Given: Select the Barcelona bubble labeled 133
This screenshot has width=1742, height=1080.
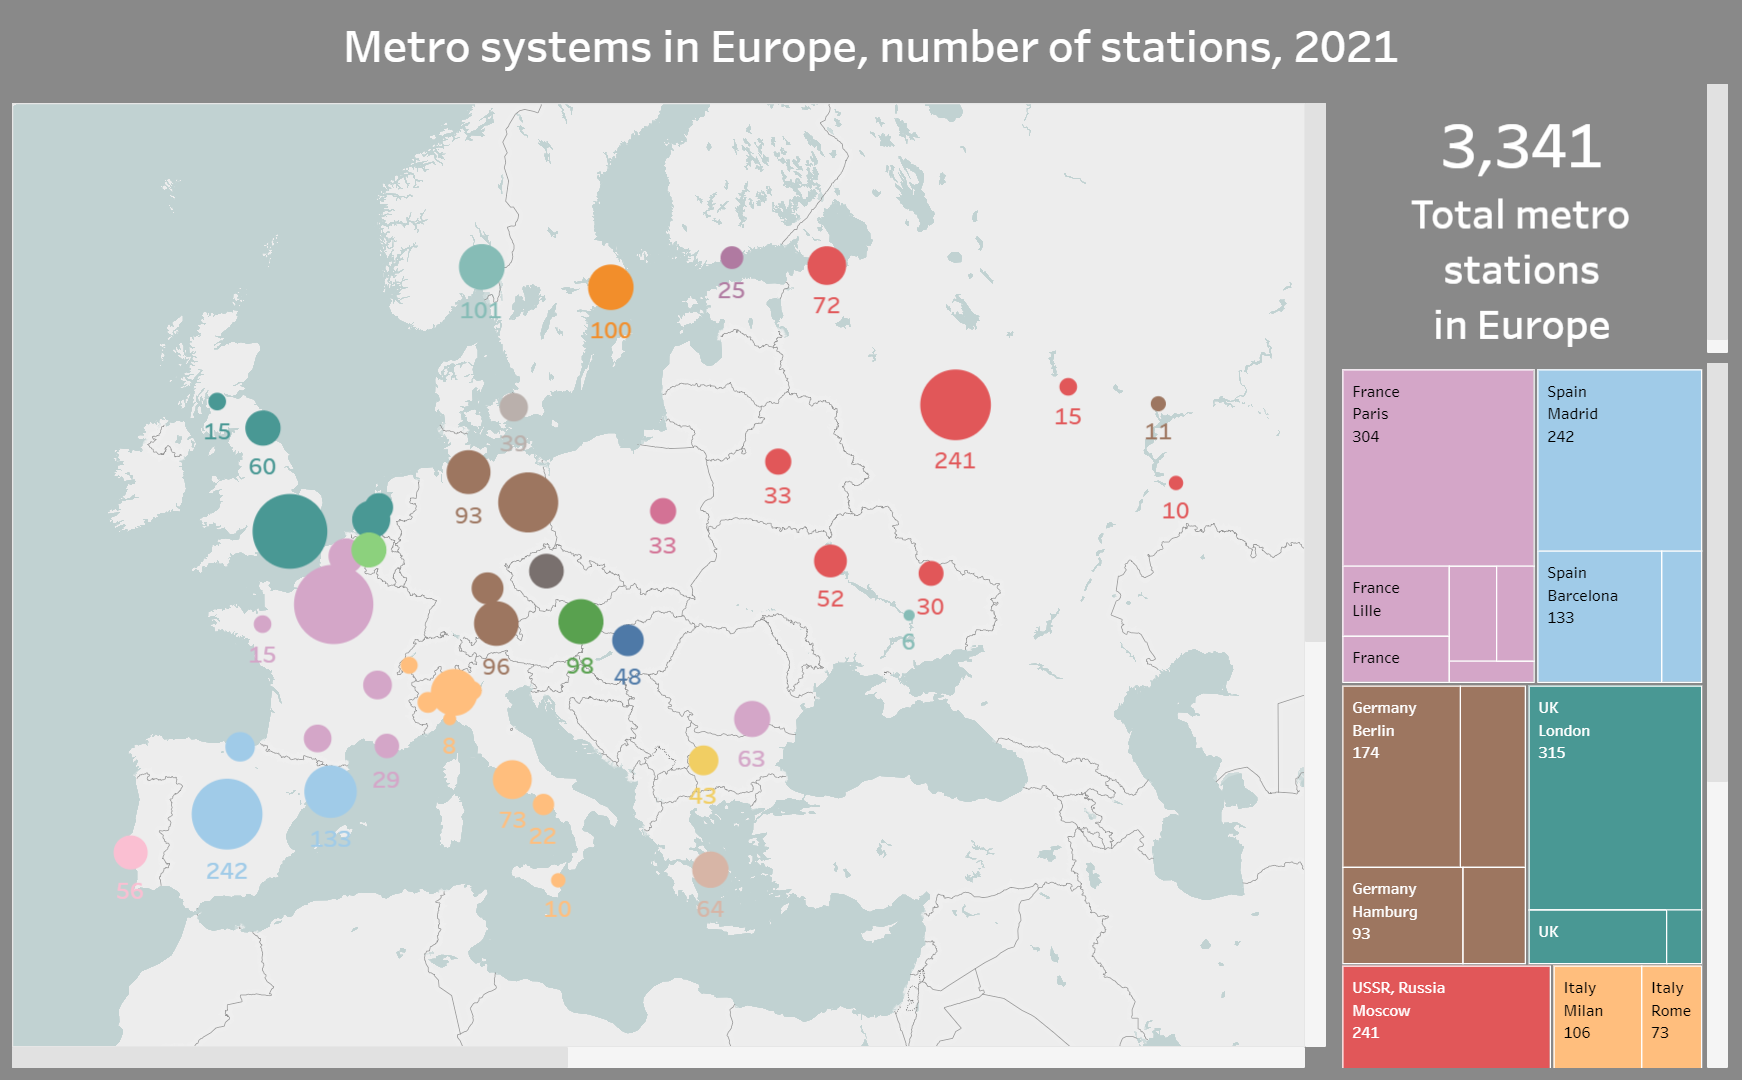Looking at the screenshot, I should [x=330, y=792].
